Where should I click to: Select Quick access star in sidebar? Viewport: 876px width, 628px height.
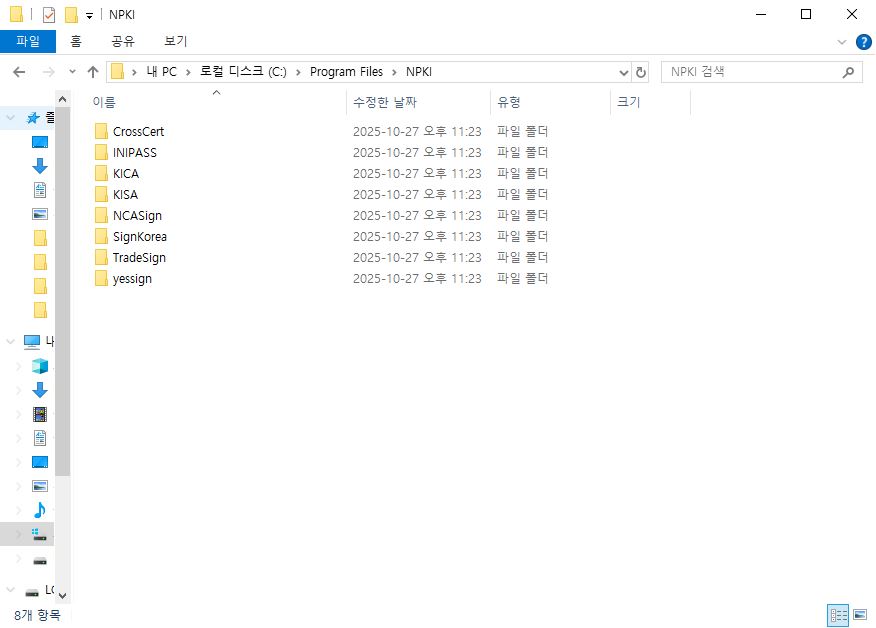point(33,118)
